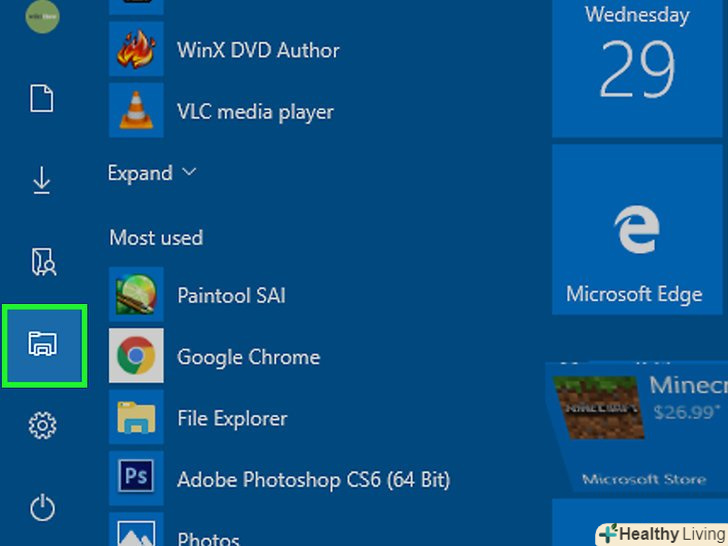
Task: Open the Minecraft Microsoft Store tile
Action: tap(637, 427)
